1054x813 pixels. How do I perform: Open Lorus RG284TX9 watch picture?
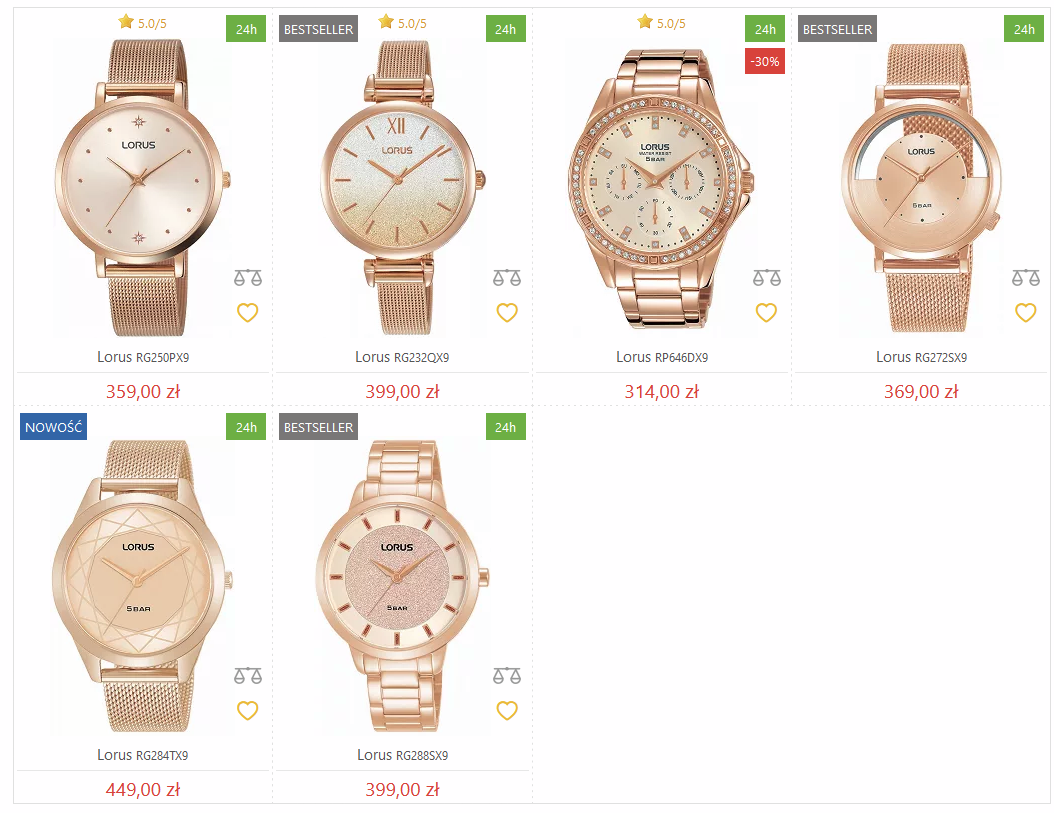143,586
